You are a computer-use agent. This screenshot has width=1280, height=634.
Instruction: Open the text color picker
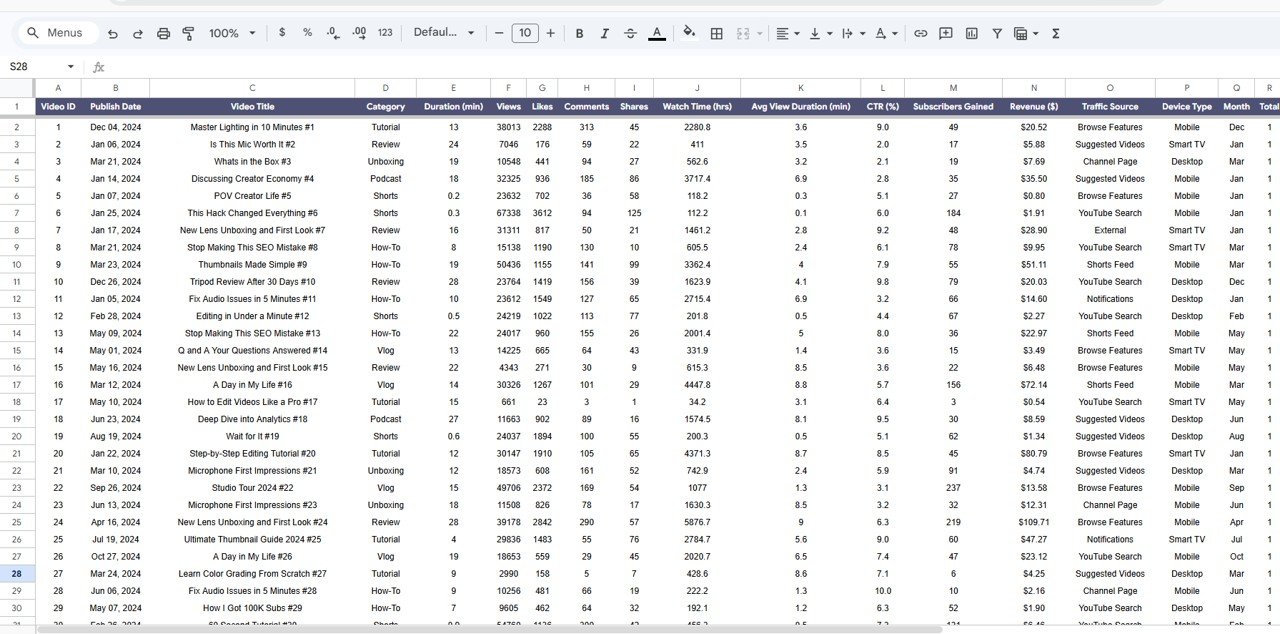point(657,33)
